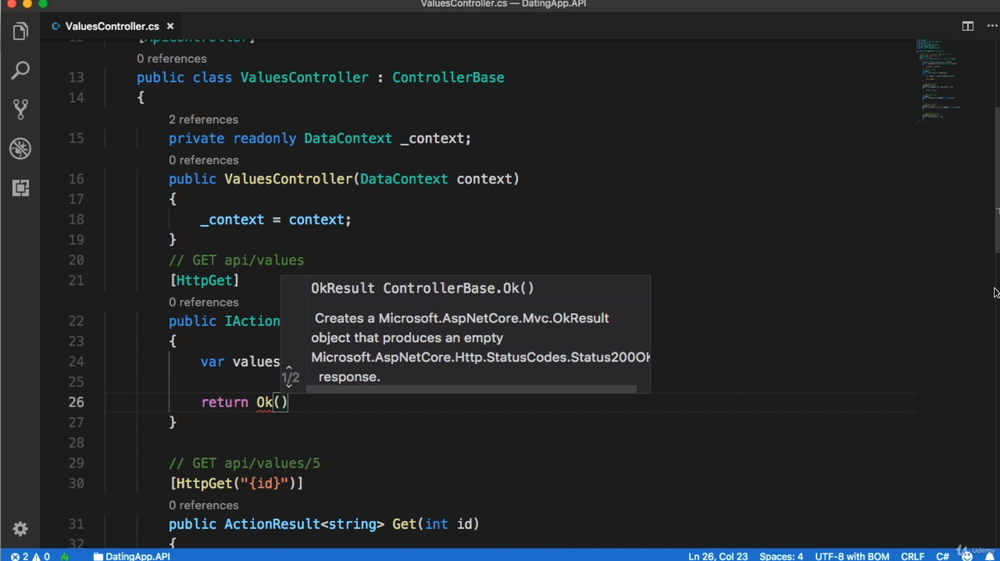Open the feedback smiley in status bar
This screenshot has width=1000, height=561.
(967, 556)
